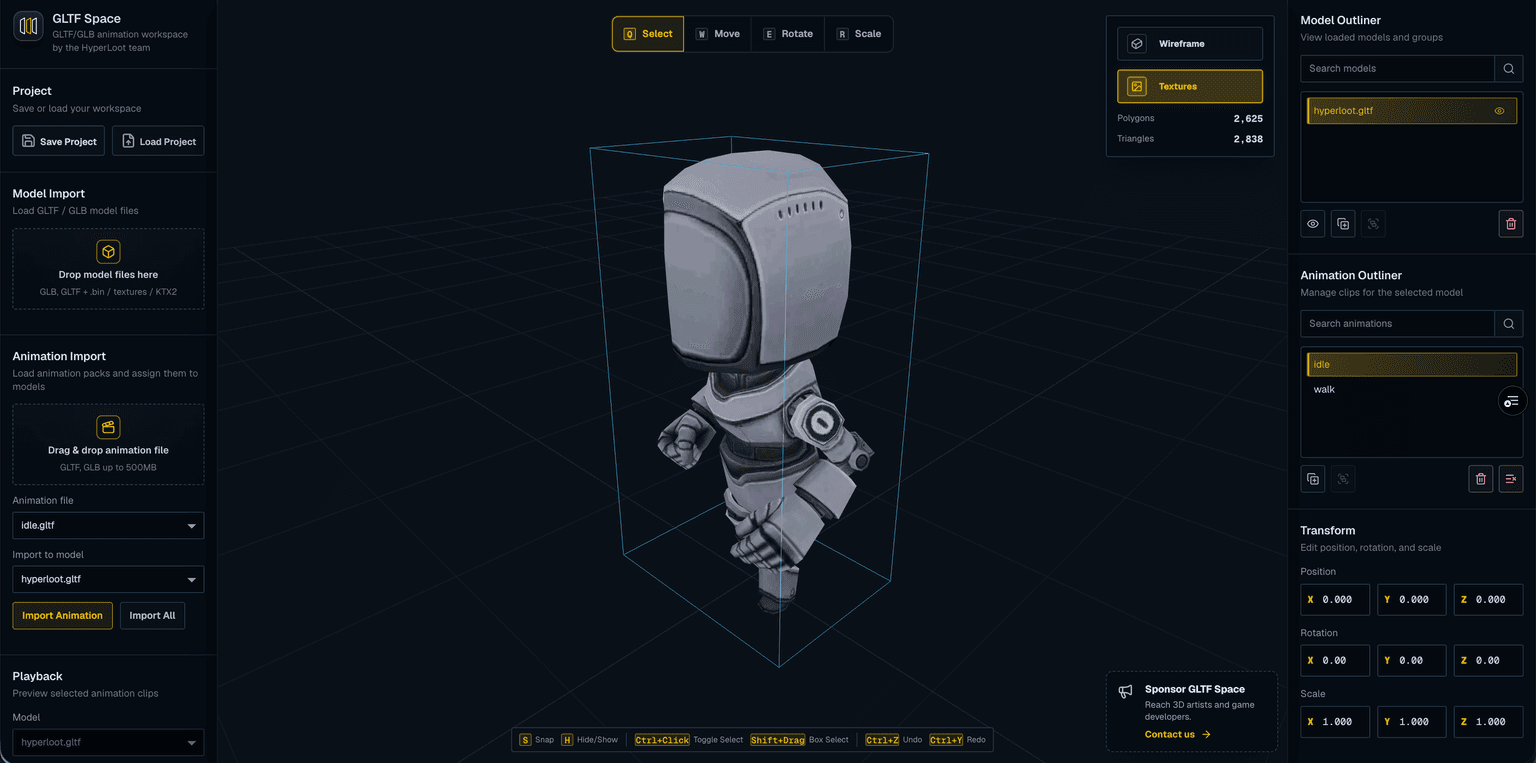Click delete clip trash icon in Animation Outliner
The height and width of the screenshot is (763, 1536).
(x=1481, y=479)
